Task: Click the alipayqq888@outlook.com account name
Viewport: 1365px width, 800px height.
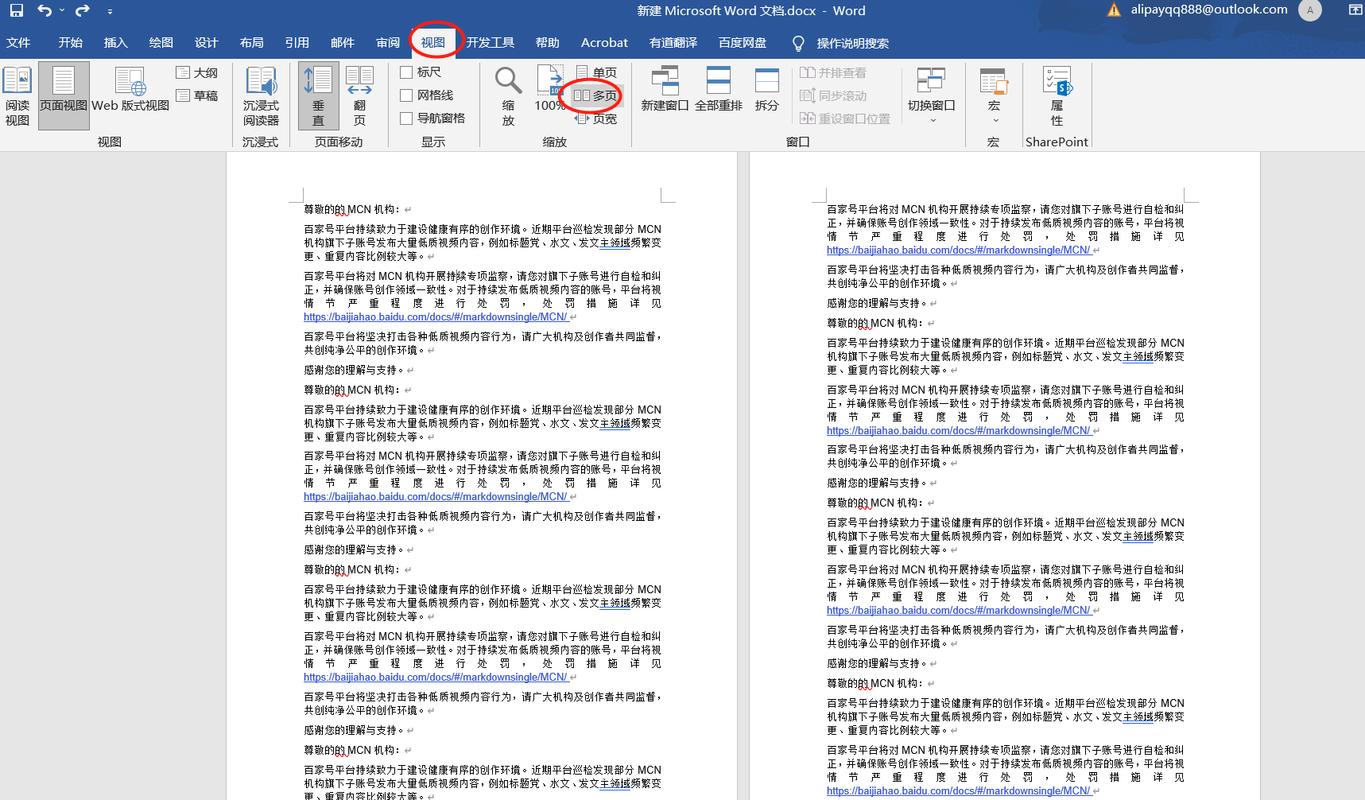Action: coord(1207,9)
